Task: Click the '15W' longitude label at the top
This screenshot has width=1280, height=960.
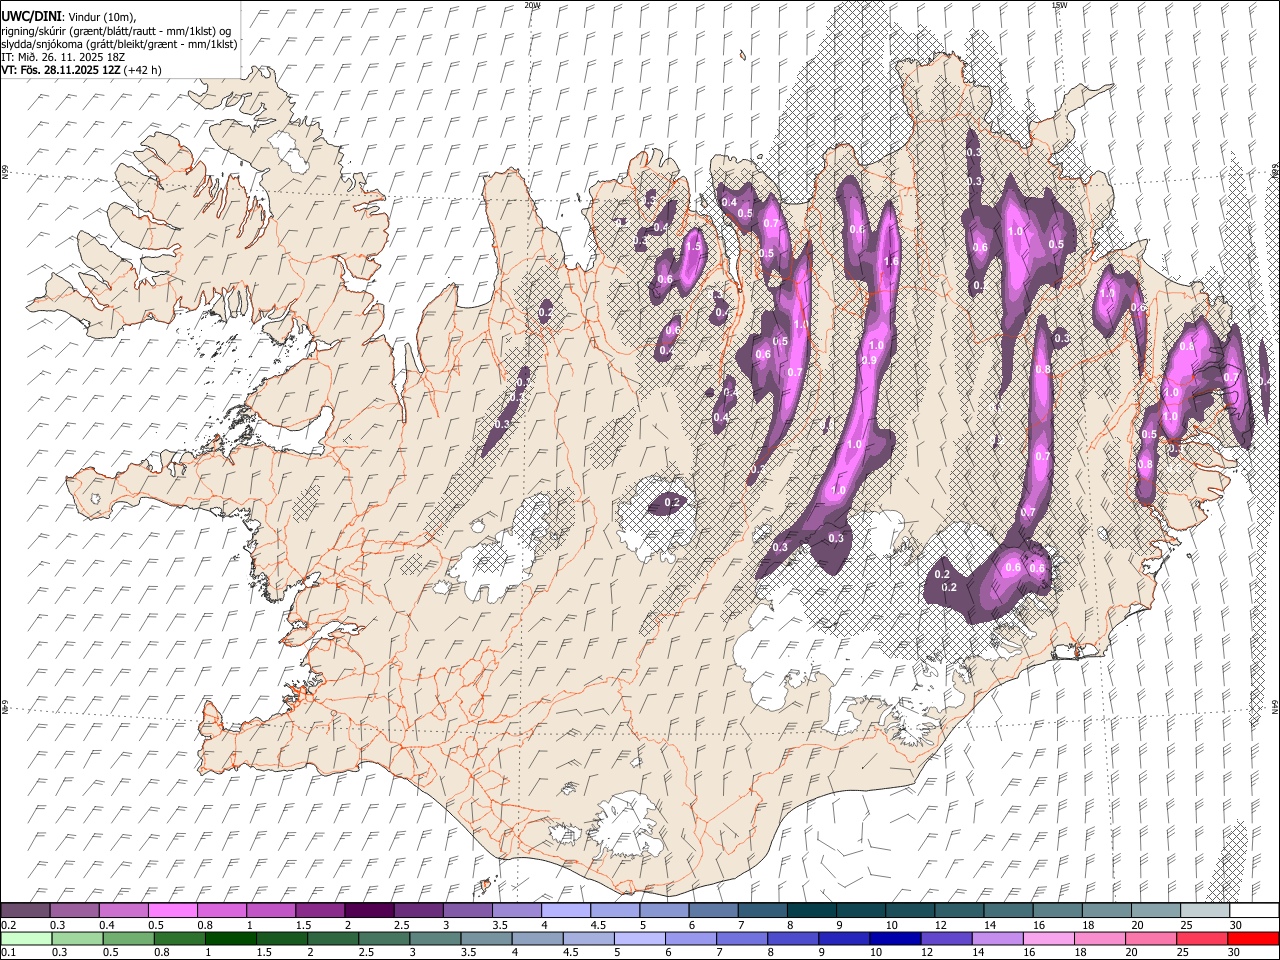Action: [1058, 5]
